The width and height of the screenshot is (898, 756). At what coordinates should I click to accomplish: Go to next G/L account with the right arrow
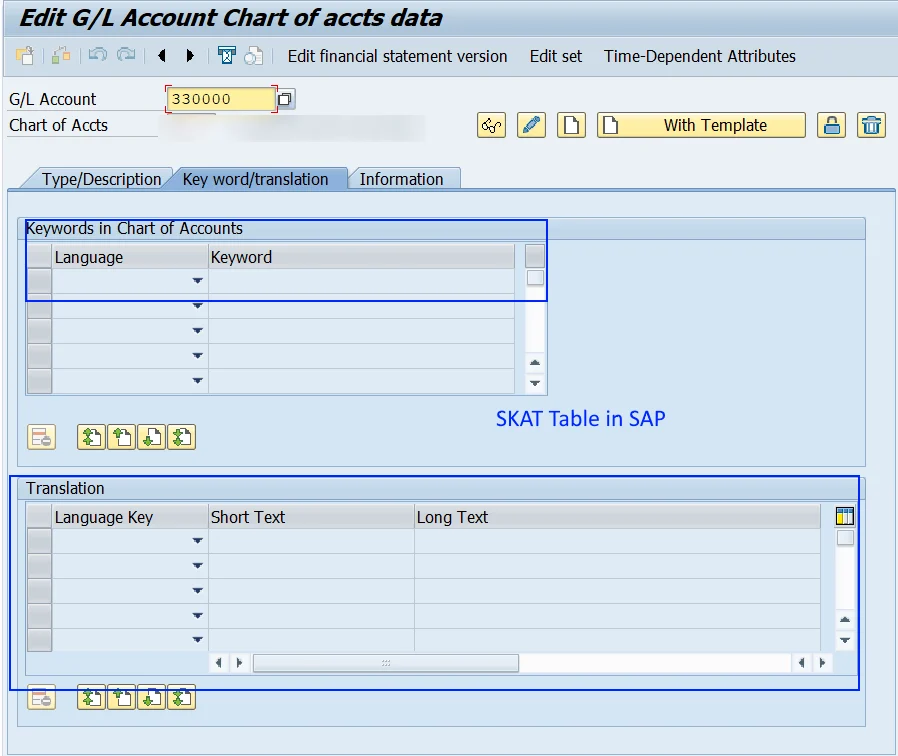190,56
